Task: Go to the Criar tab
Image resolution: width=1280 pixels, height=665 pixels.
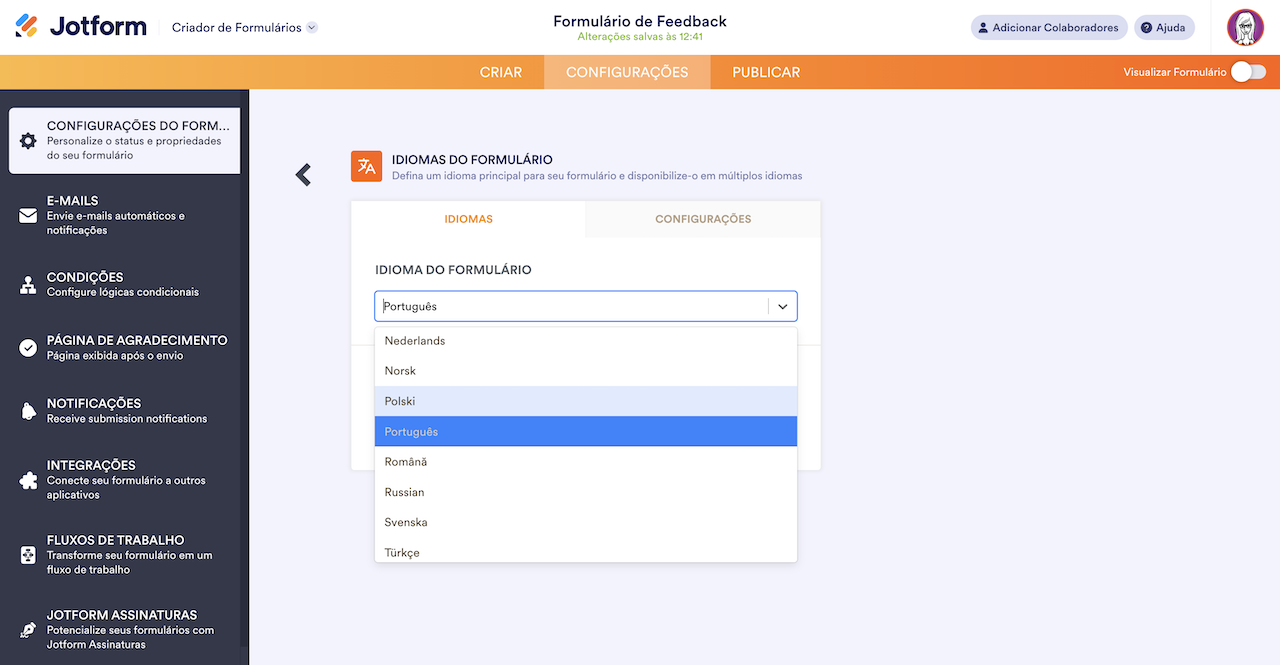Action: pyautogui.click(x=501, y=72)
